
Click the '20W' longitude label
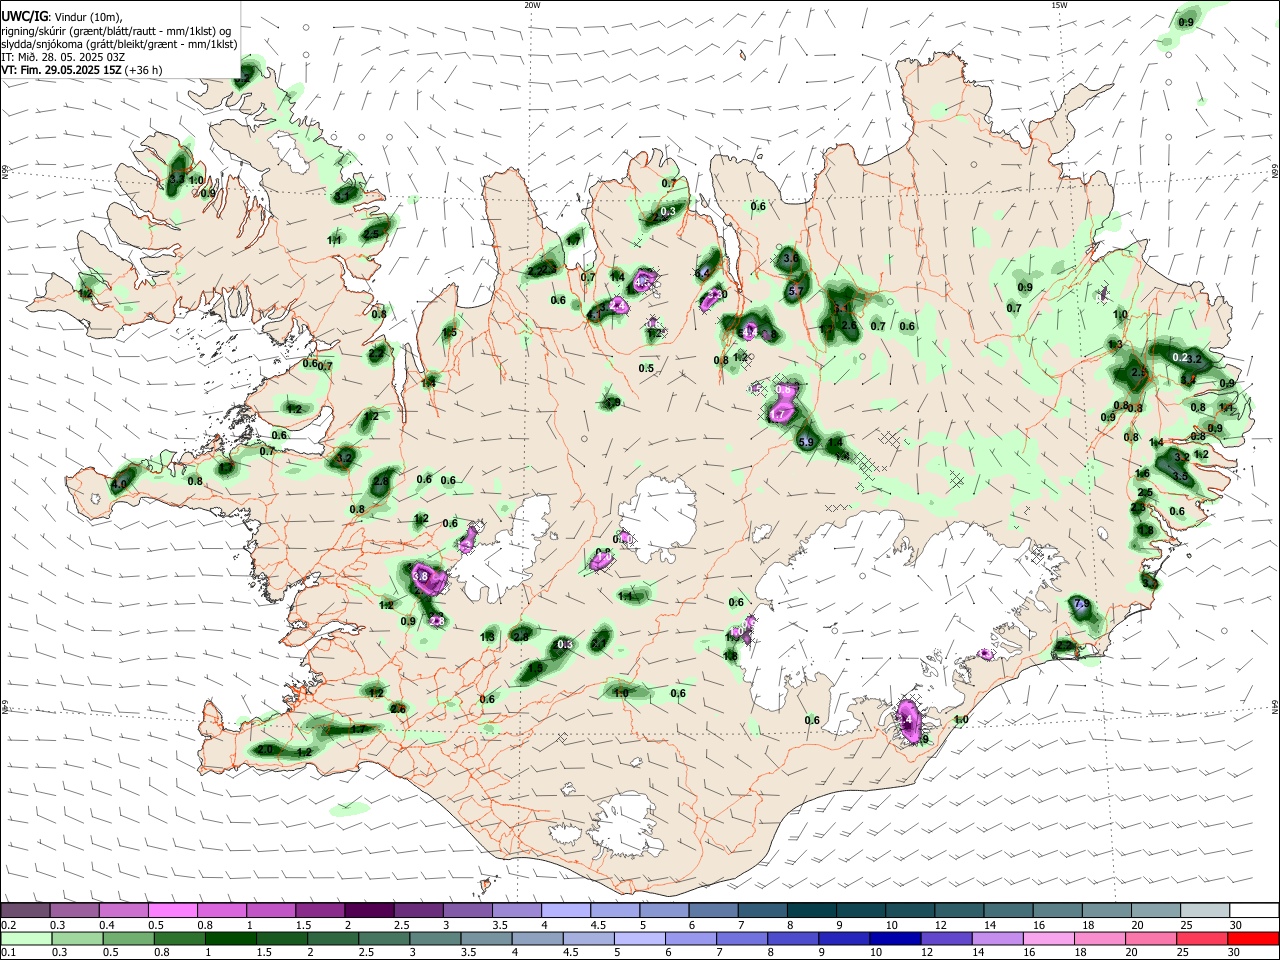pyautogui.click(x=532, y=5)
